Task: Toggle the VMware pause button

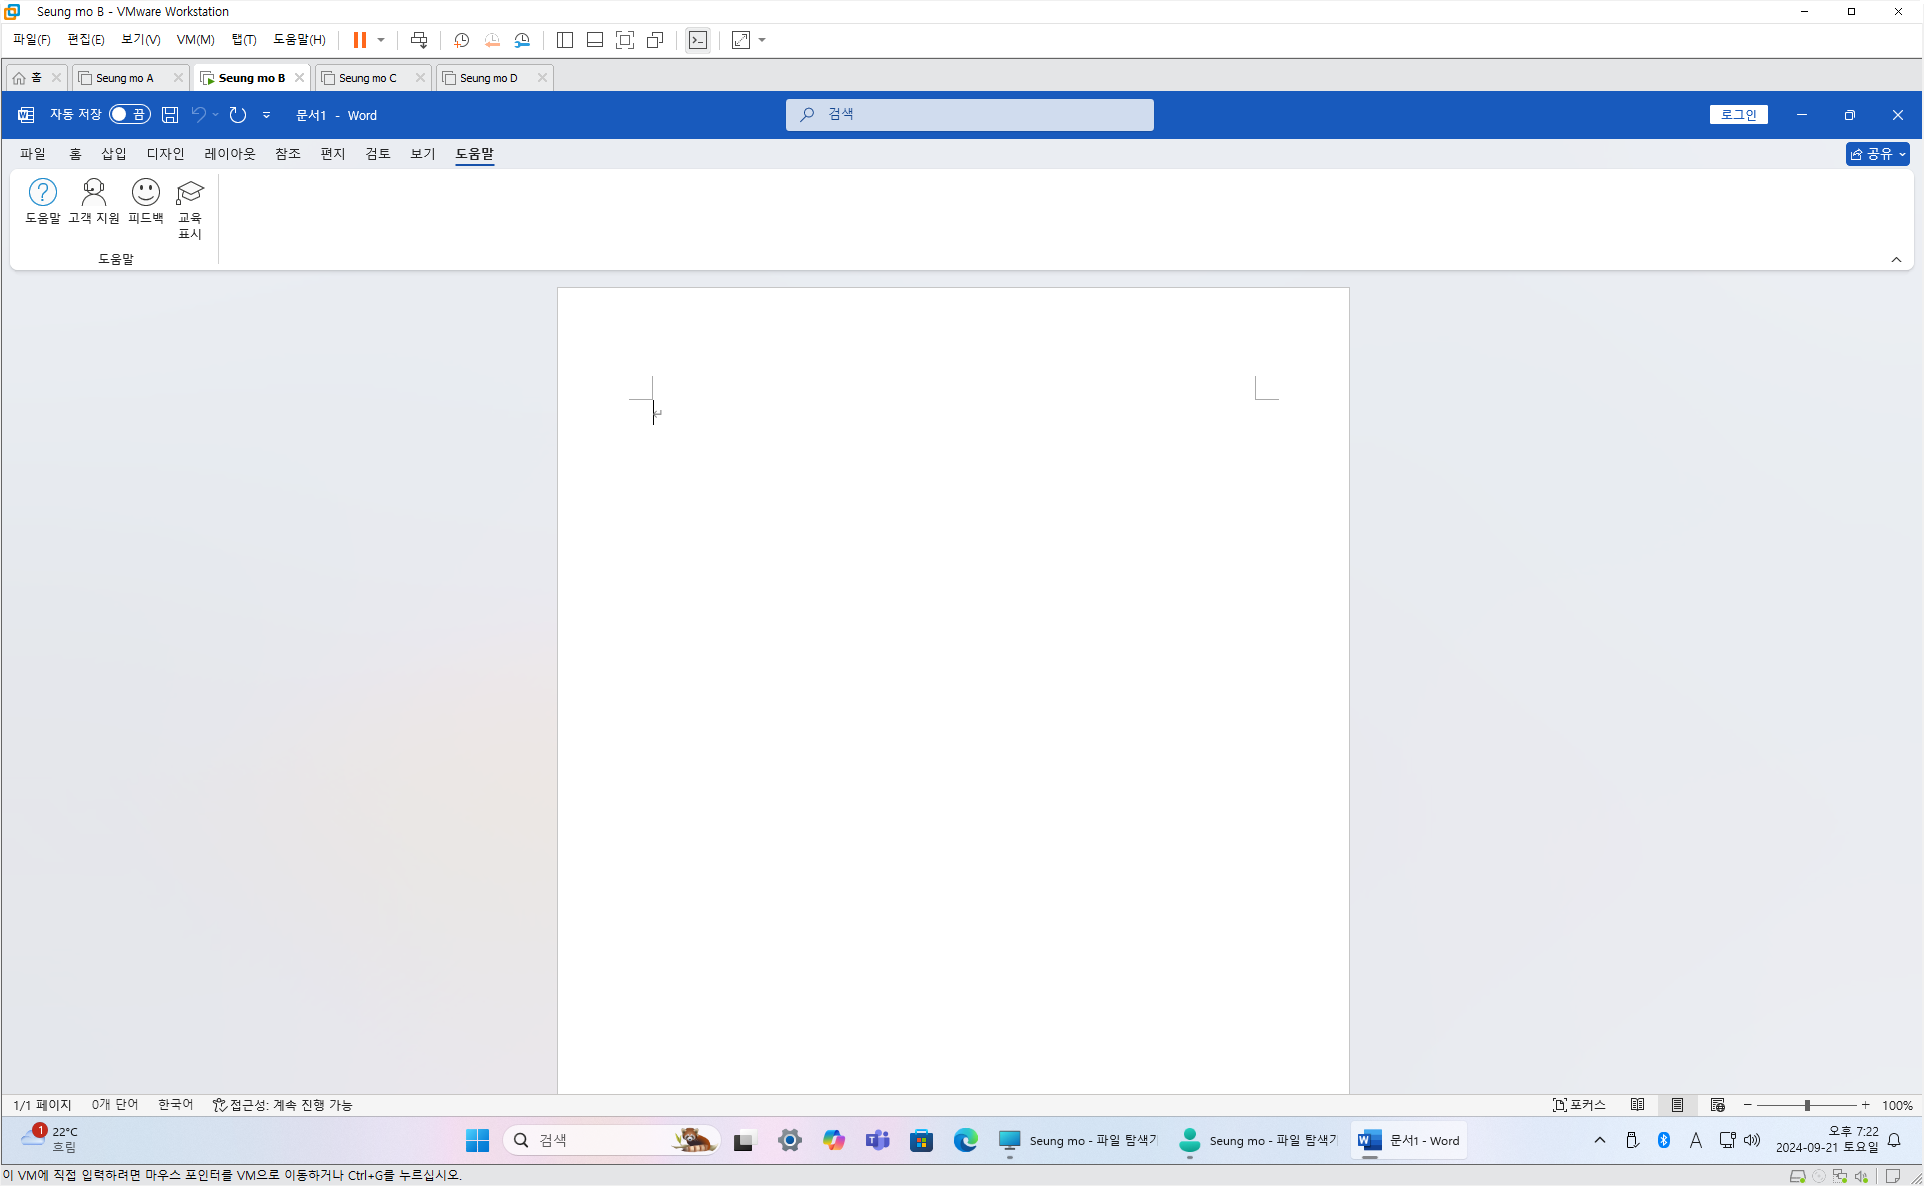Action: click(x=359, y=40)
